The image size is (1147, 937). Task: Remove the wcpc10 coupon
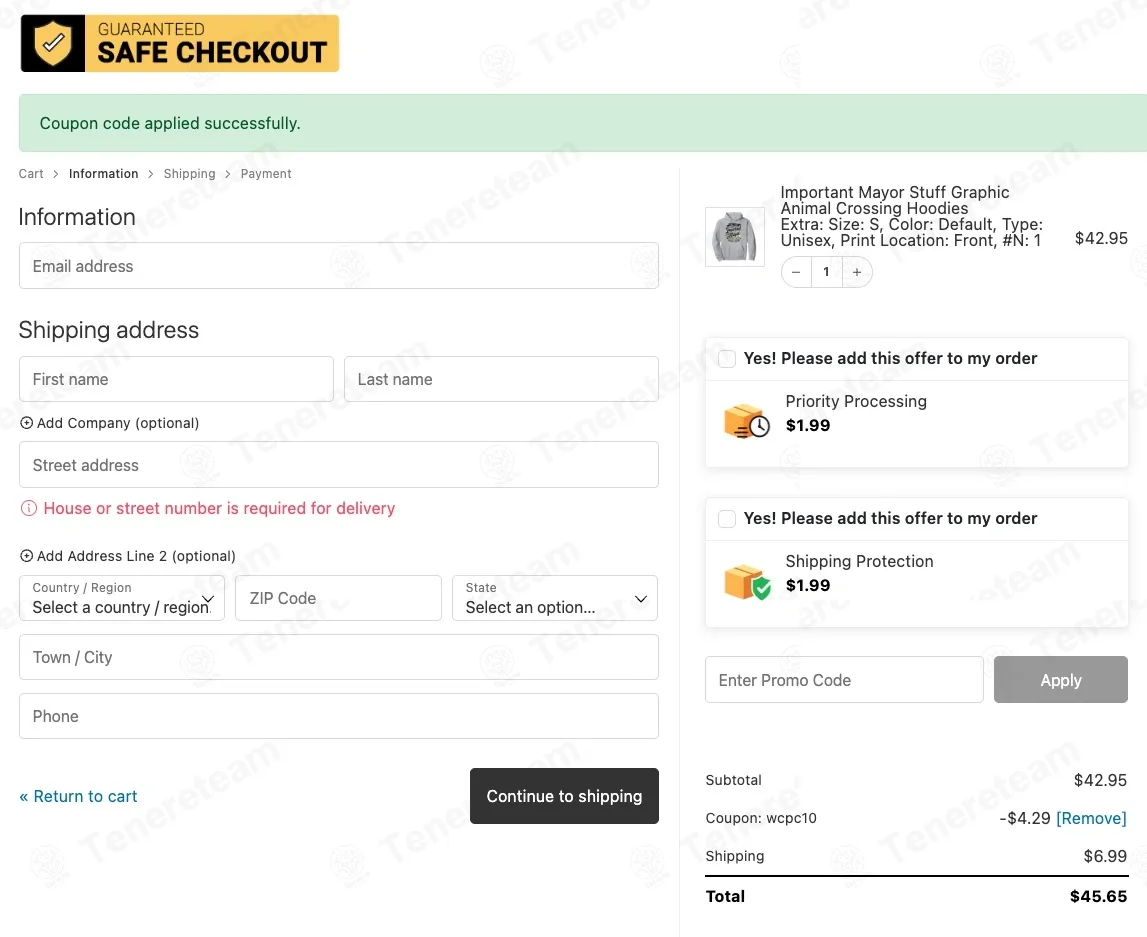pyautogui.click(x=1091, y=818)
